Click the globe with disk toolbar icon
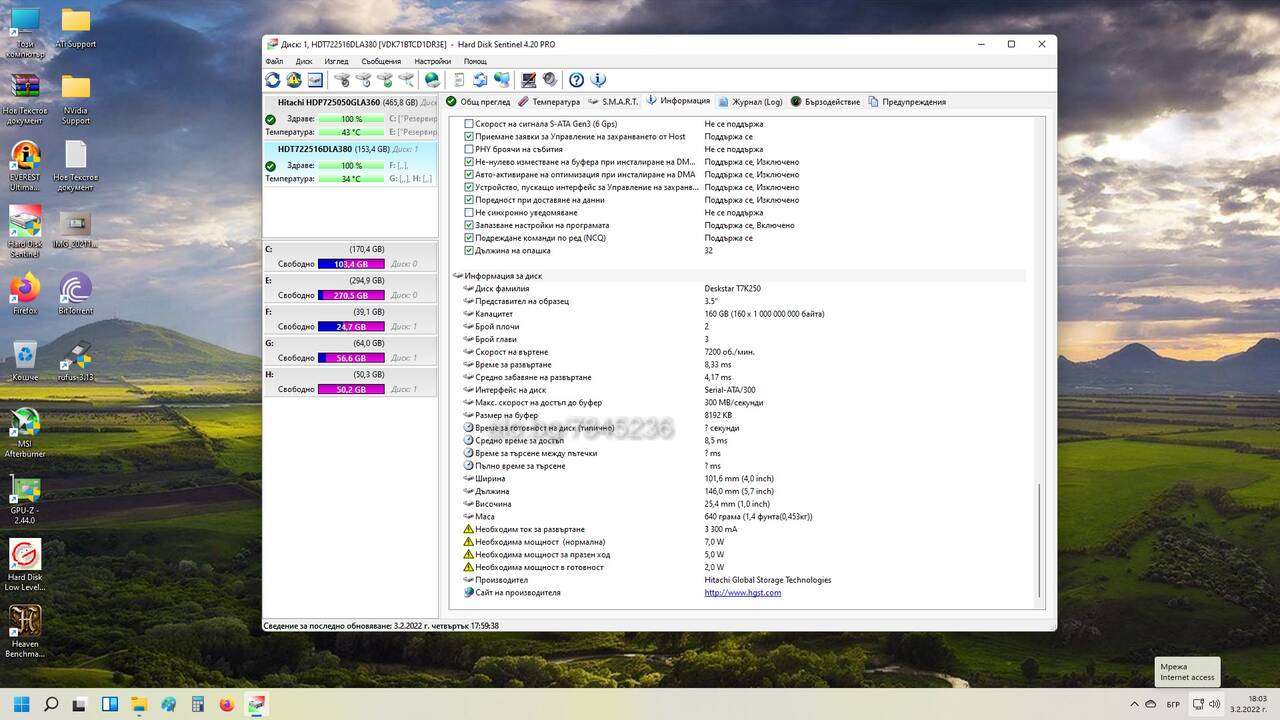This screenshot has width=1280, height=720. click(432, 80)
